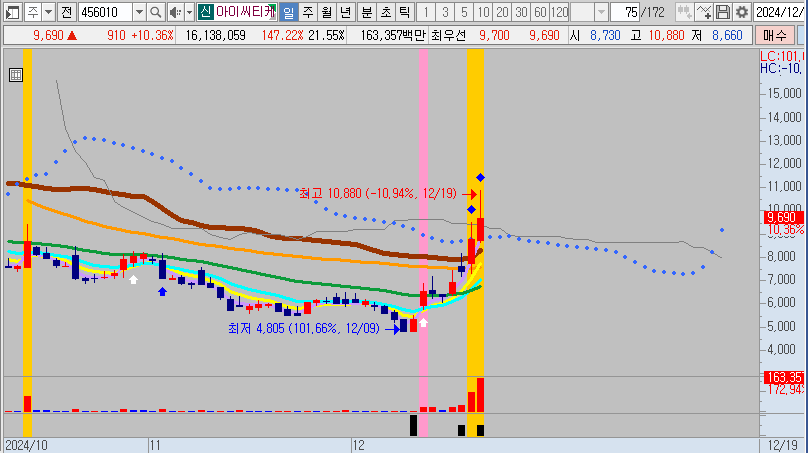Click the bar count field showing 75
This screenshot has width=808, height=453.
coord(626,12)
